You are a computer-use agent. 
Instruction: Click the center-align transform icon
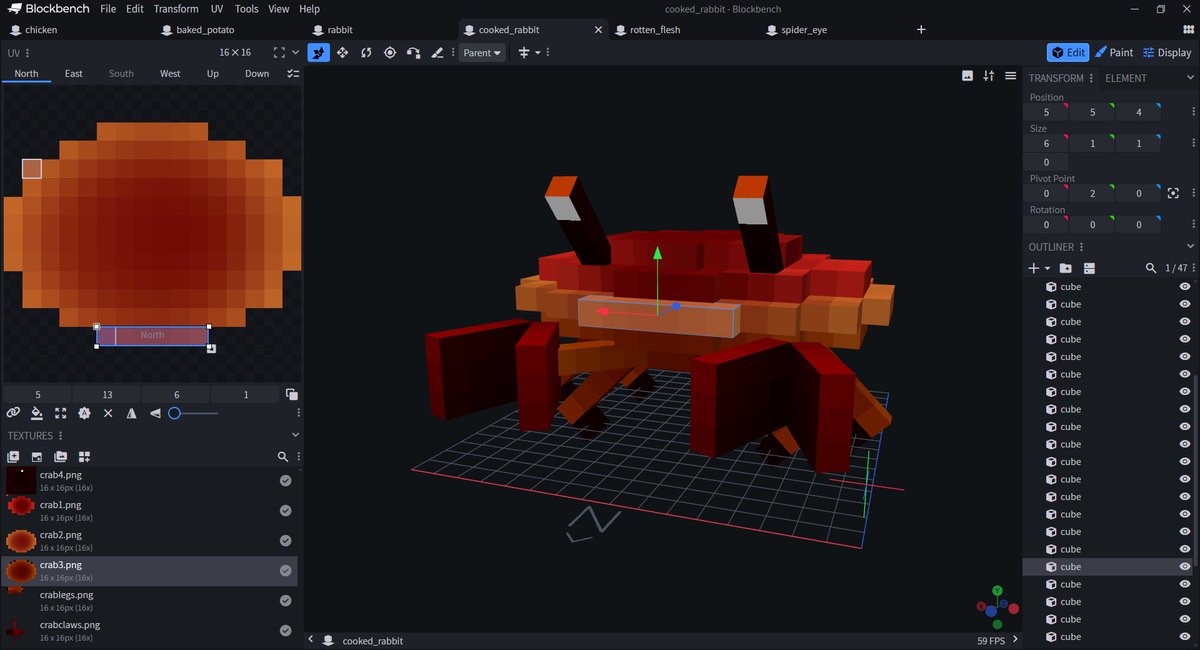(523, 52)
